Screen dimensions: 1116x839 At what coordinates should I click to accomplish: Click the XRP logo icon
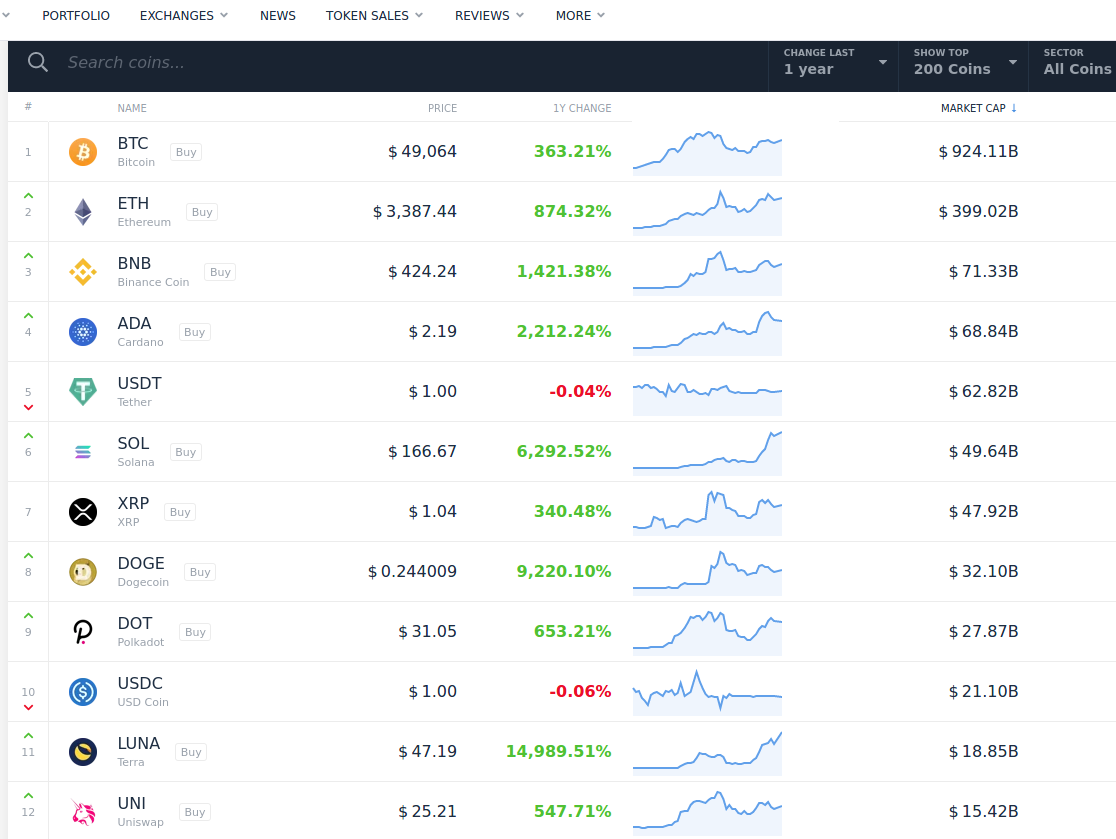83,512
